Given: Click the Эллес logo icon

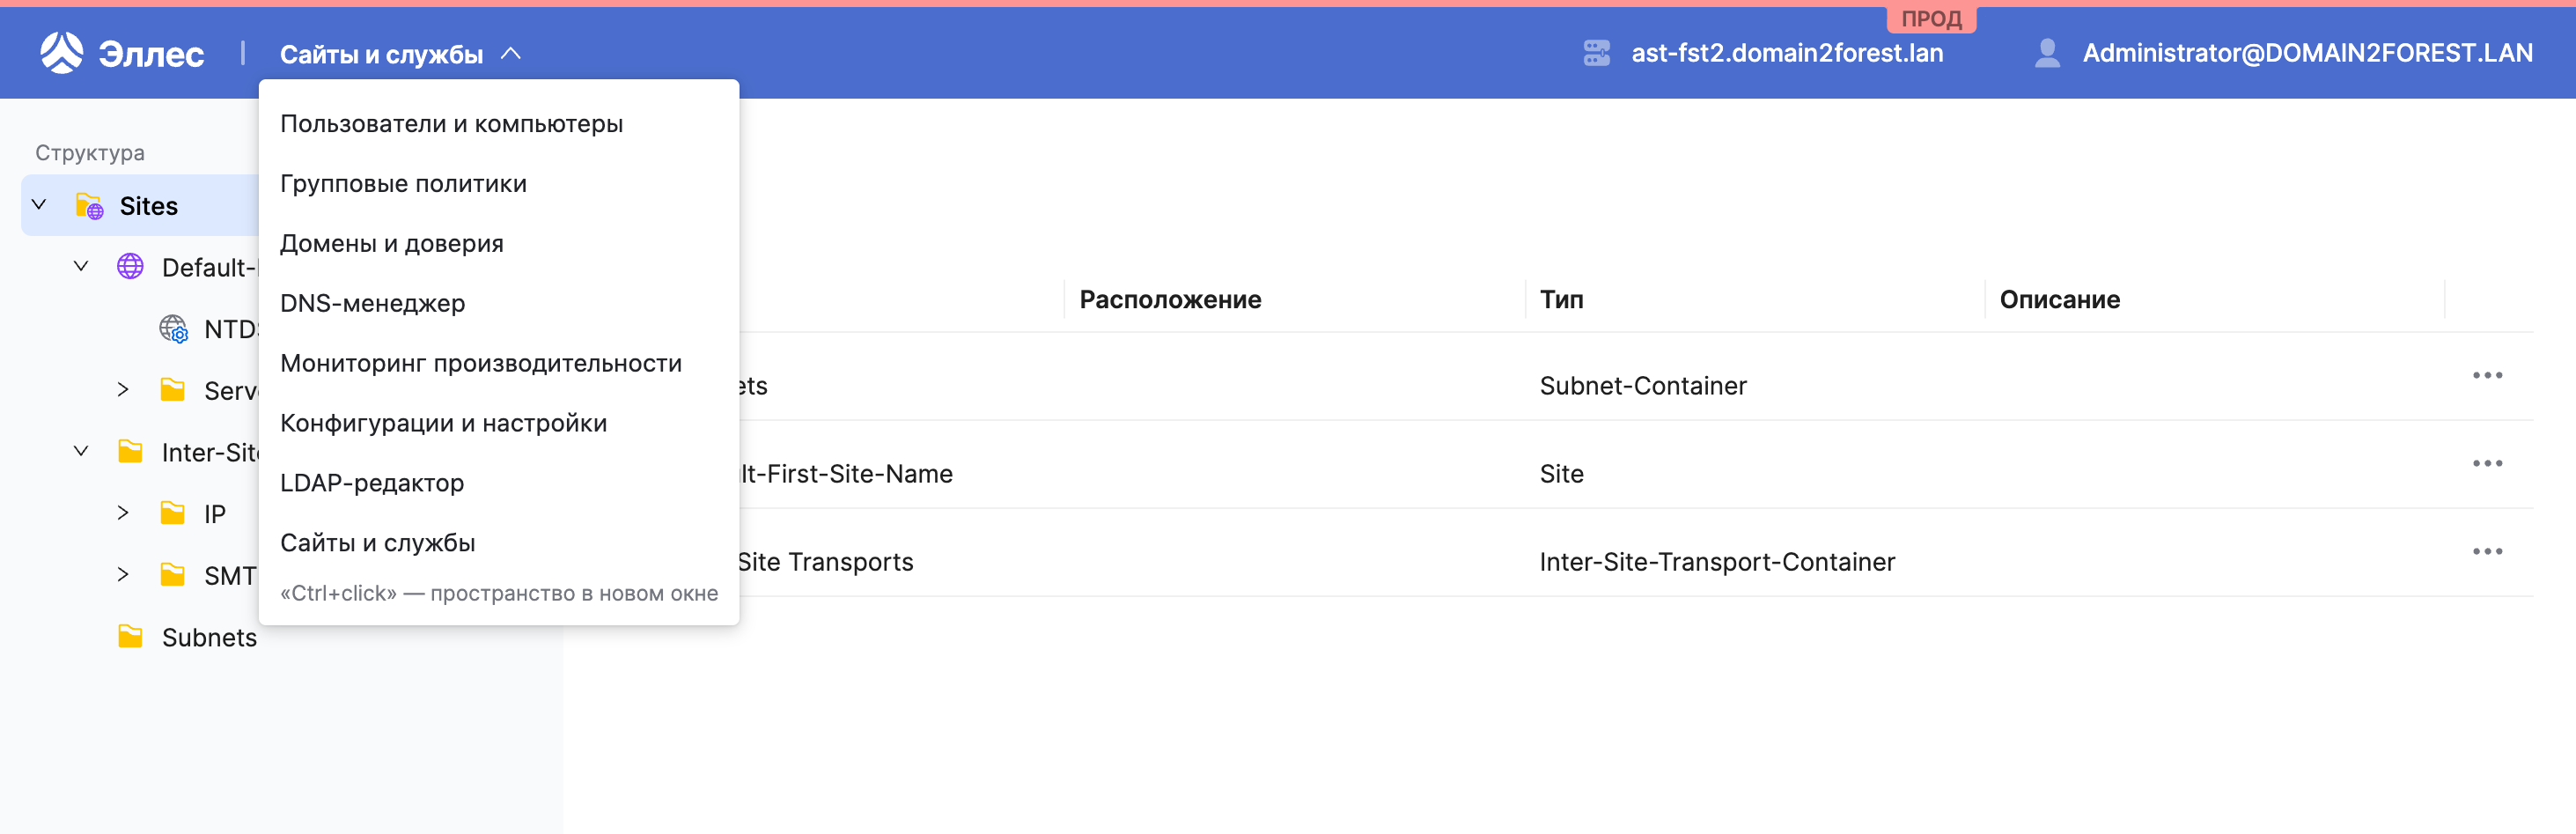Looking at the screenshot, I should click(x=61, y=53).
